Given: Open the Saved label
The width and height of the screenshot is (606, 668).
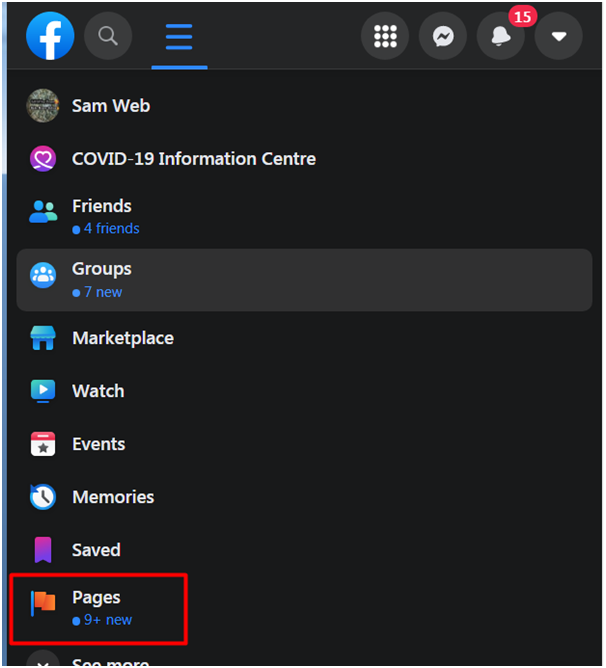Looking at the screenshot, I should click(96, 550).
